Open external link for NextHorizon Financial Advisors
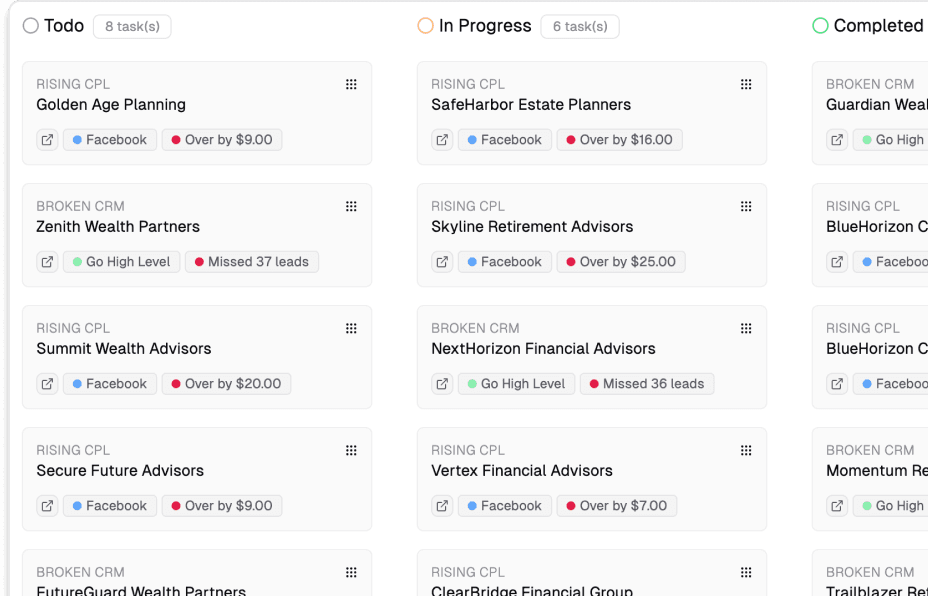928x596 pixels. 442,384
